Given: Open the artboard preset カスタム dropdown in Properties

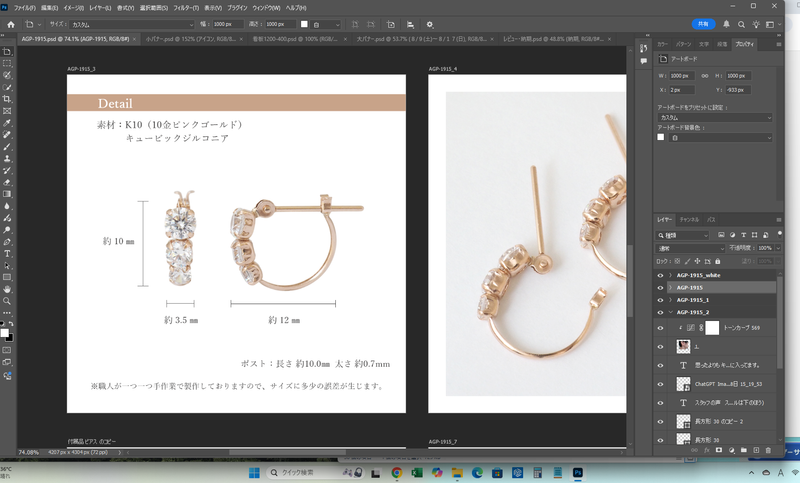Looking at the screenshot, I should 714,118.
